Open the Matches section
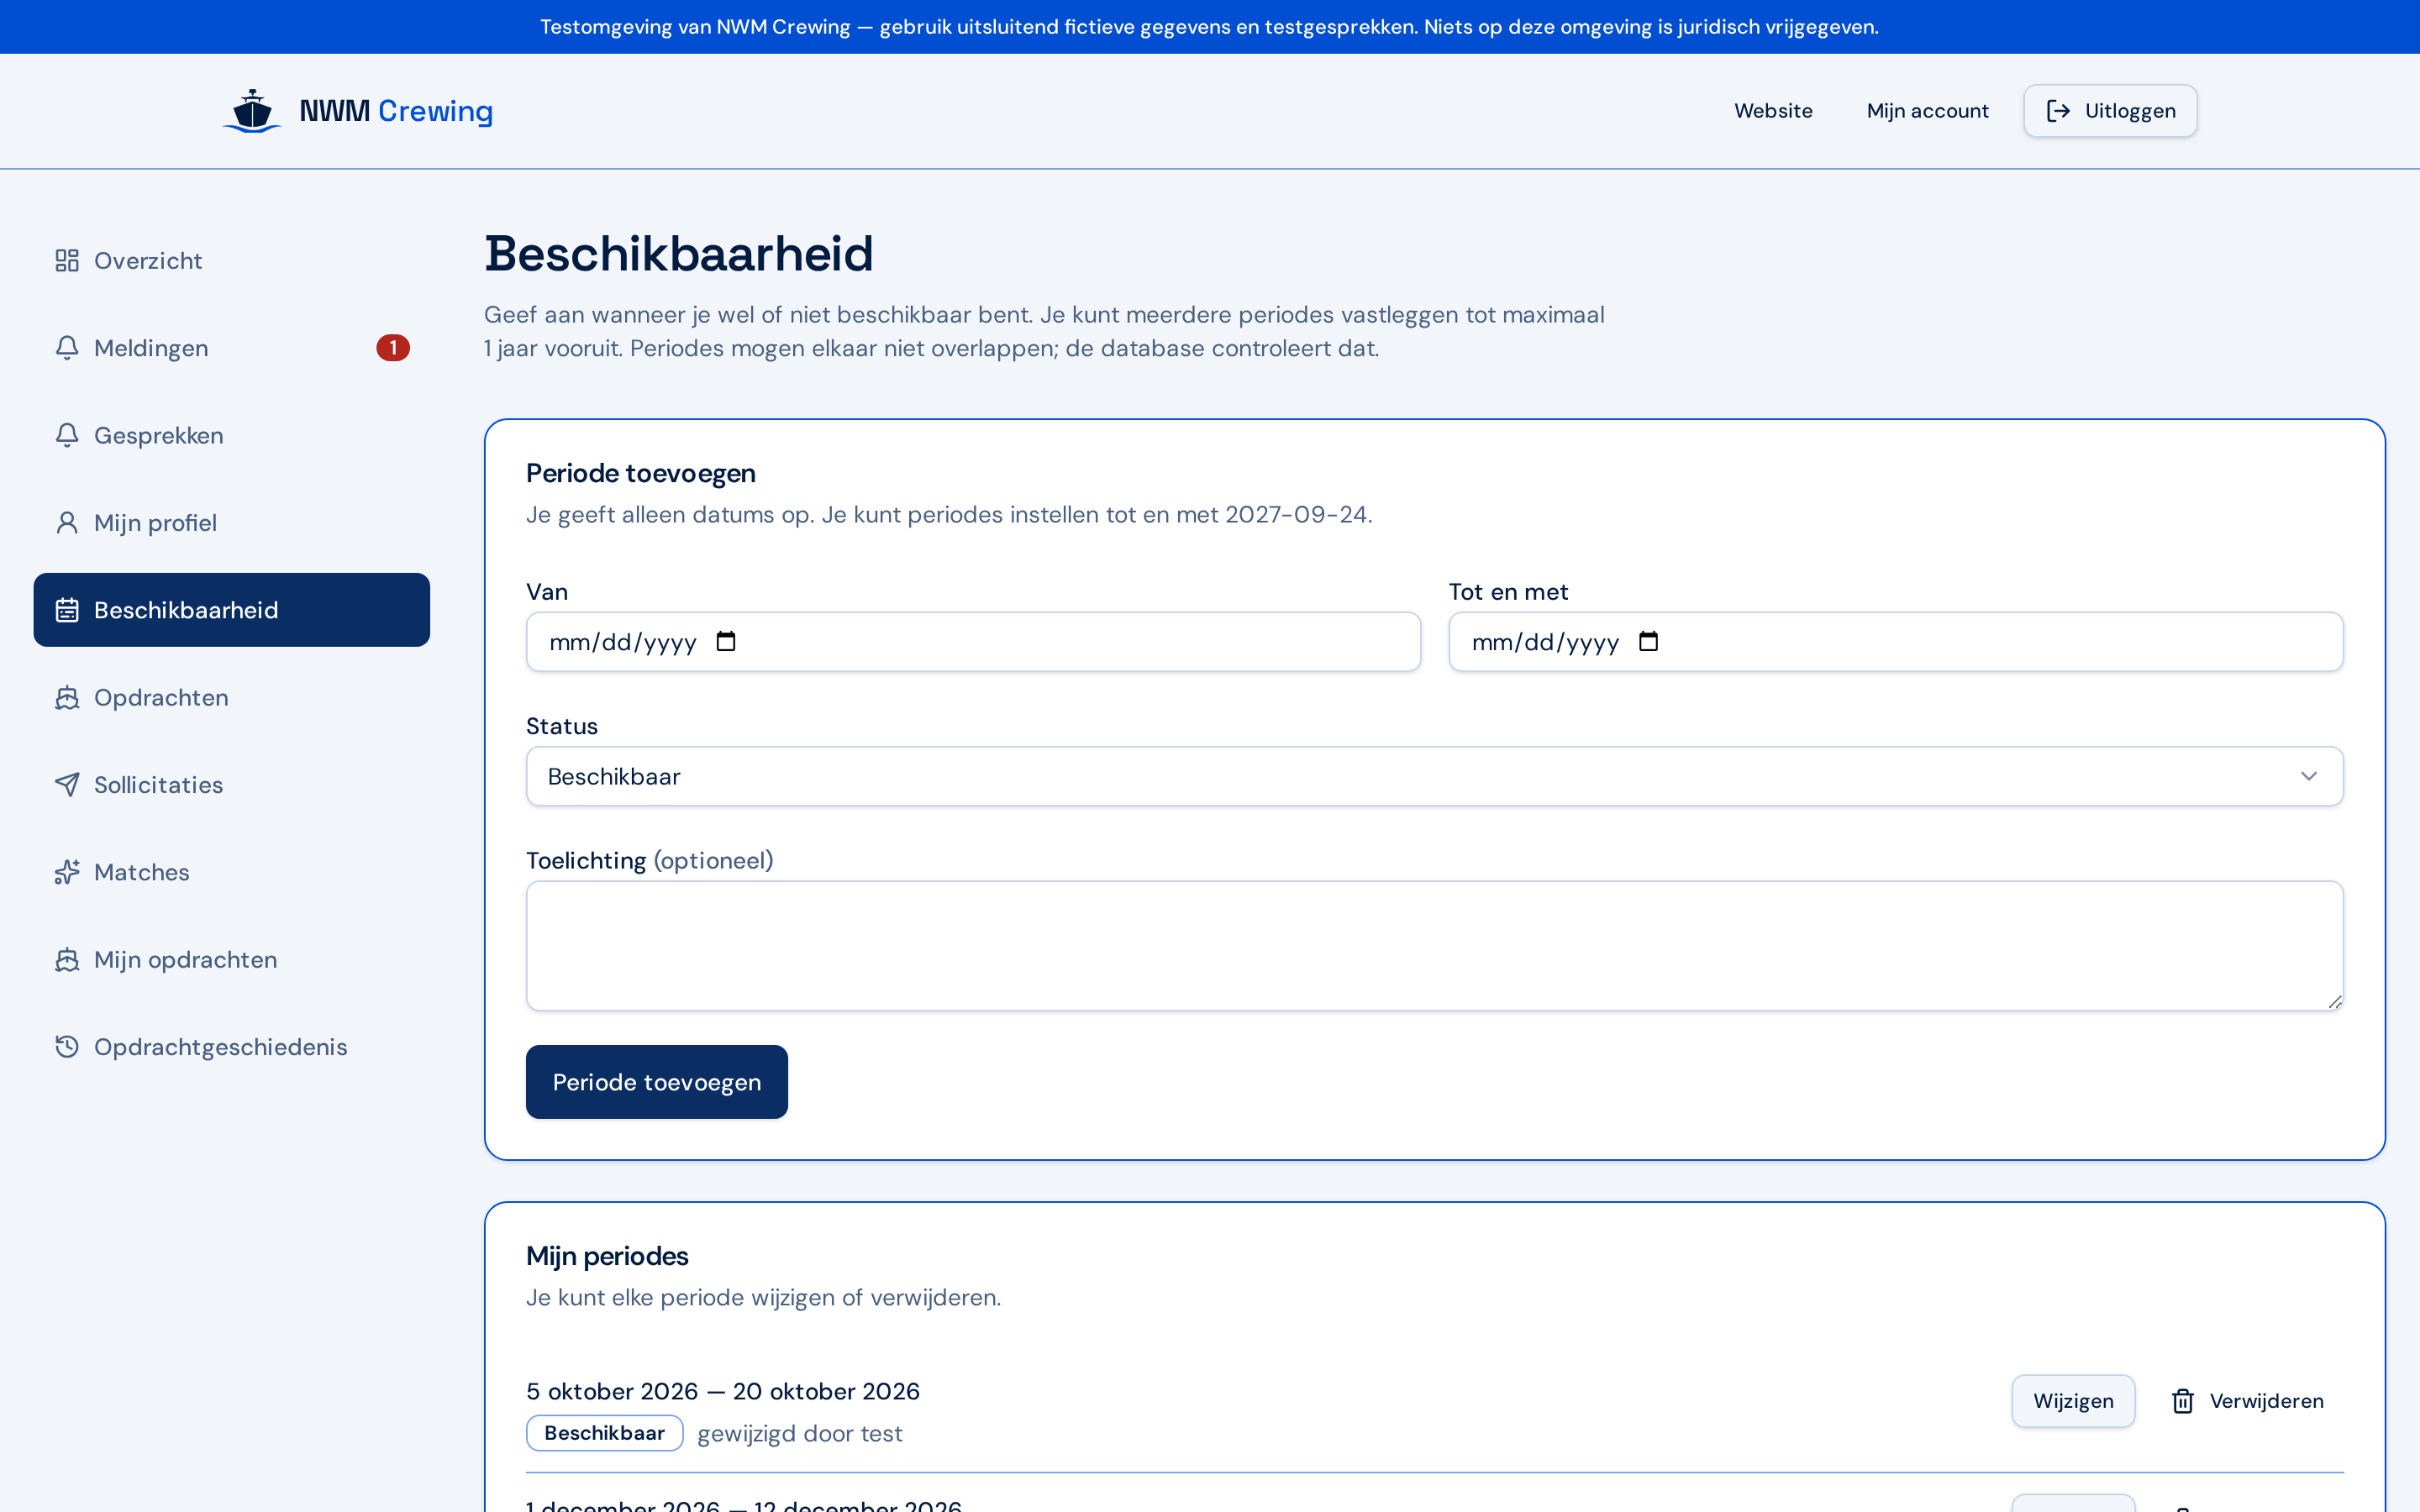The image size is (2420, 1512). [x=232, y=872]
